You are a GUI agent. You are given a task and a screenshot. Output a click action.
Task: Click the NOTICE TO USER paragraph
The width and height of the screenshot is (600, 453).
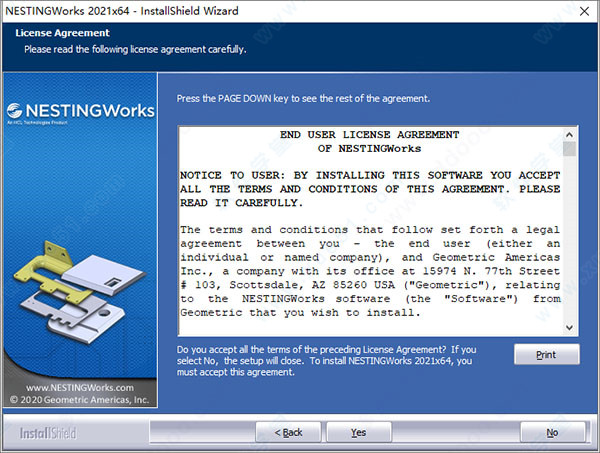(369, 188)
